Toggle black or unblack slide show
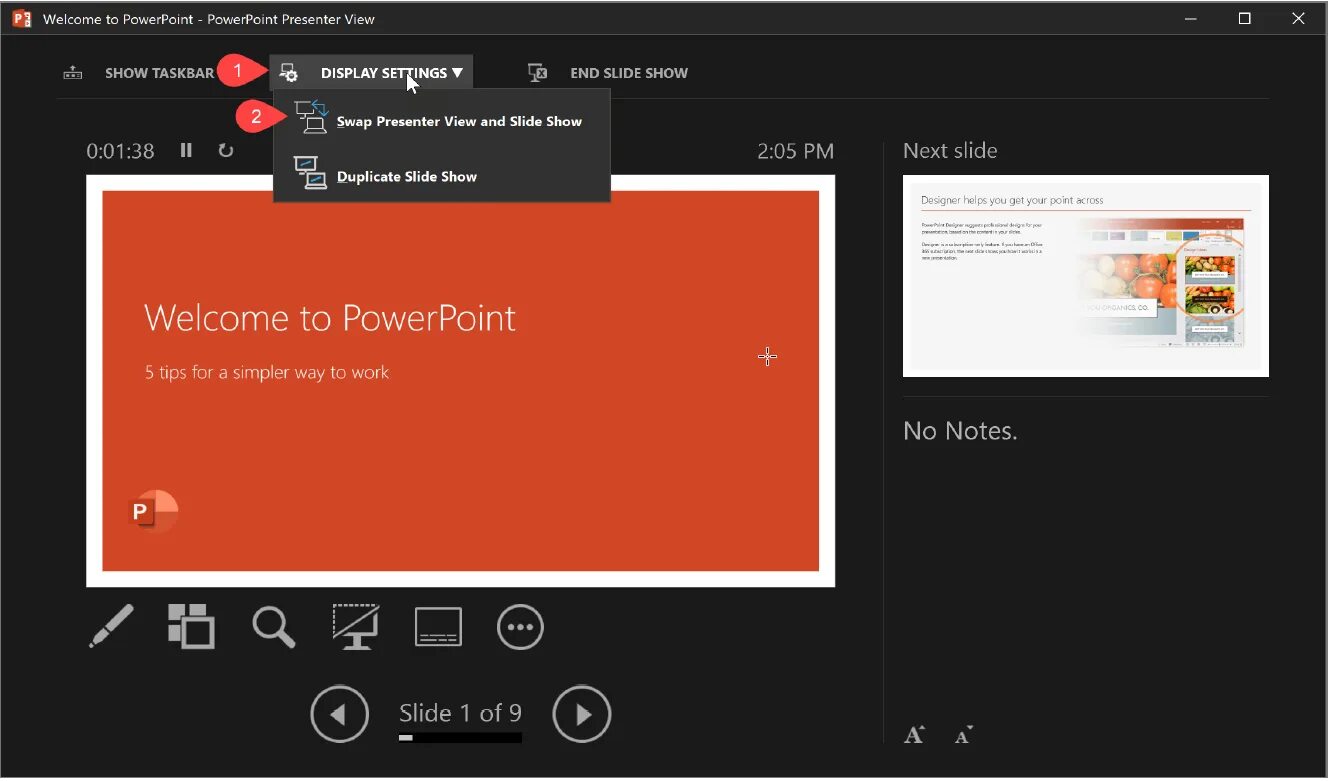Screen dimensions: 1329x781 (356, 627)
